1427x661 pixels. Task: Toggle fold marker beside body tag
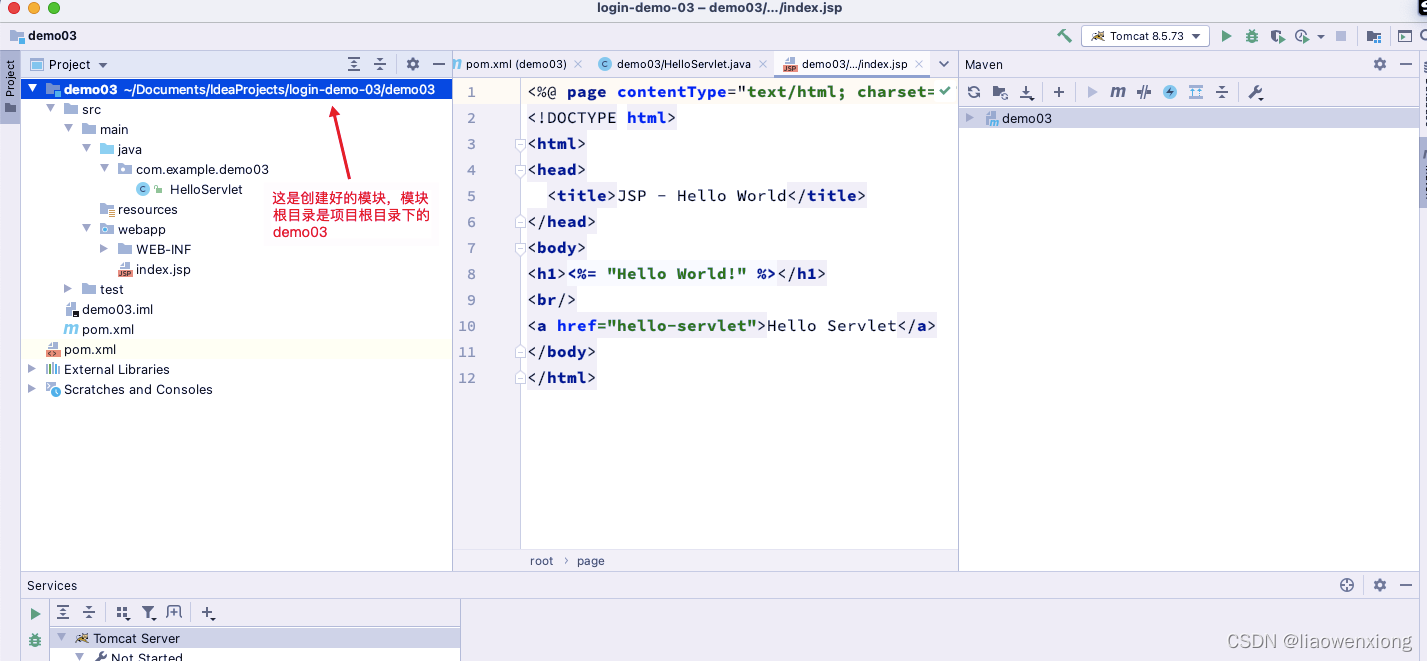(519, 248)
